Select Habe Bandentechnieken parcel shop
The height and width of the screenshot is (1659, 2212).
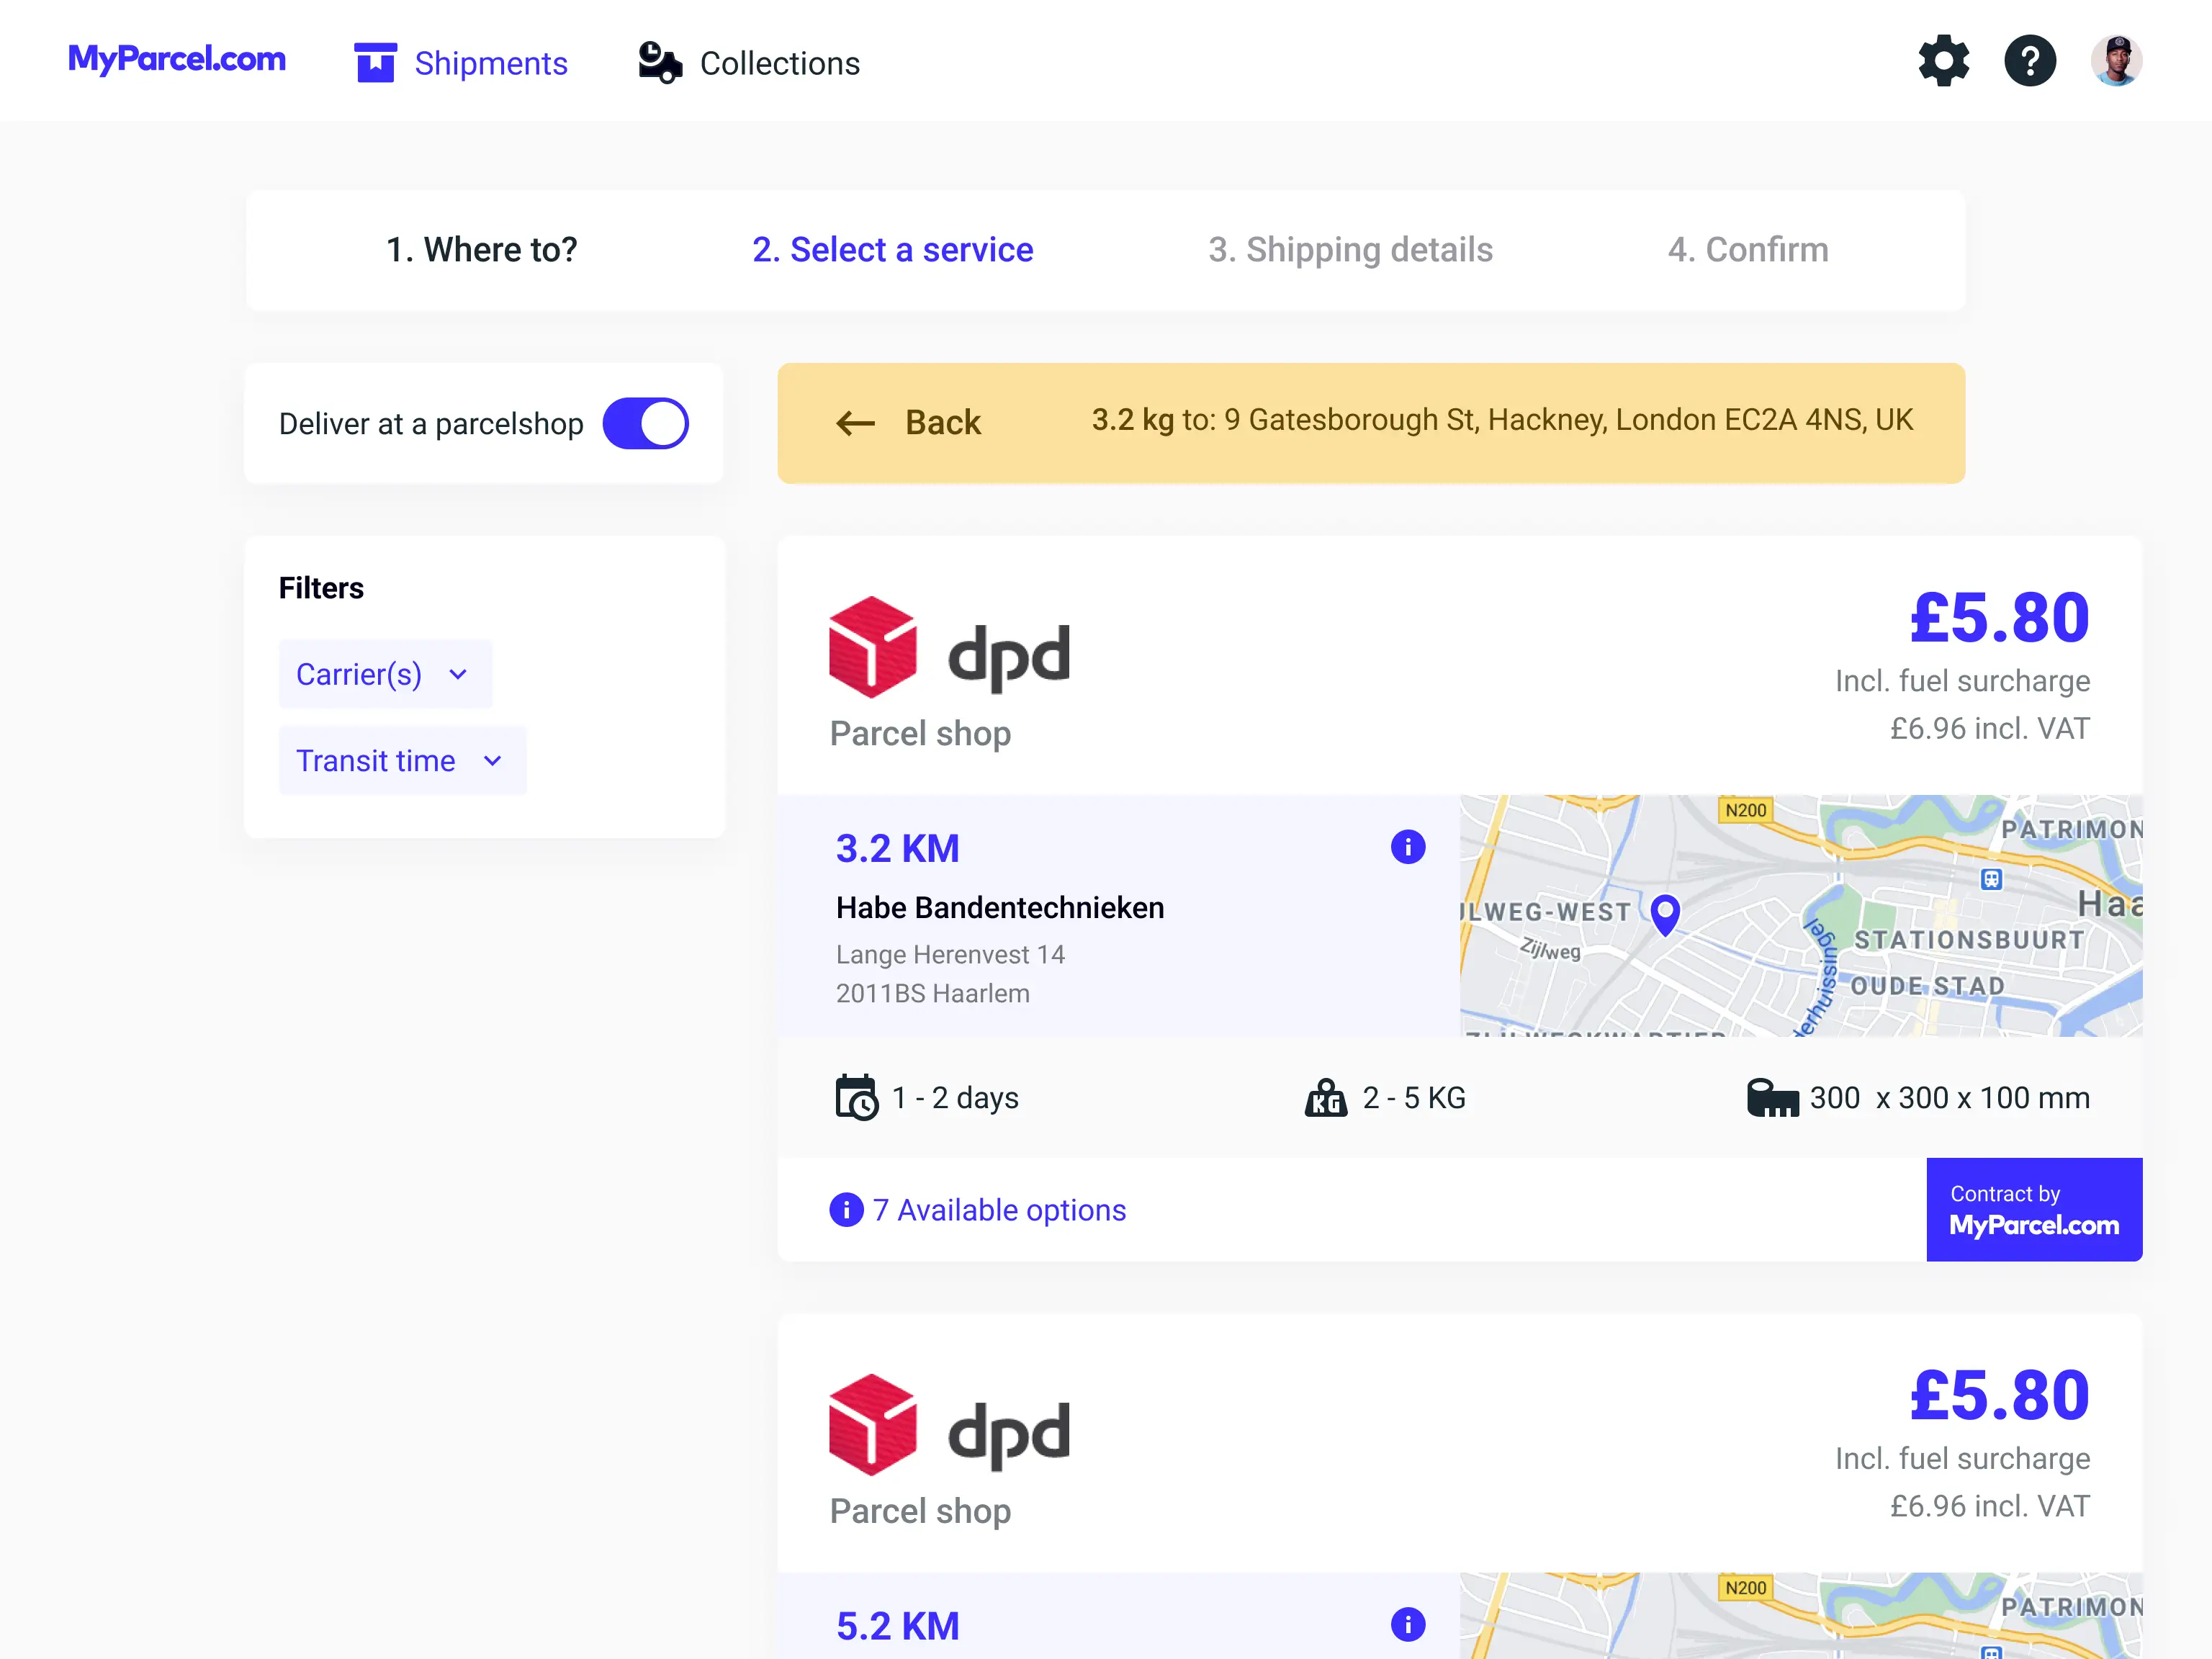coord(1000,908)
